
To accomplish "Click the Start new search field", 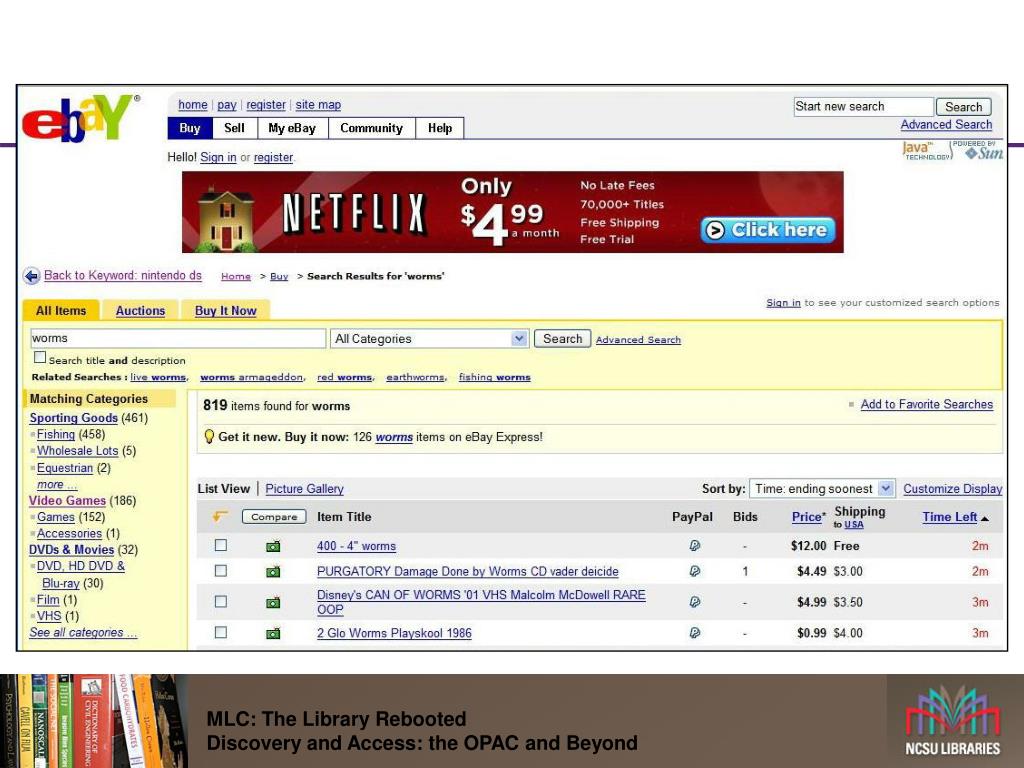I will click(863, 106).
